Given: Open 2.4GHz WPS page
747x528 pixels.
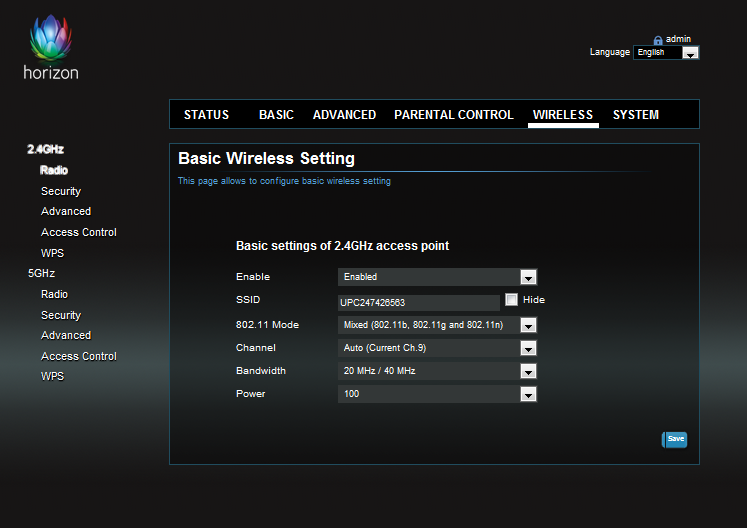Looking at the screenshot, I should pos(52,253).
